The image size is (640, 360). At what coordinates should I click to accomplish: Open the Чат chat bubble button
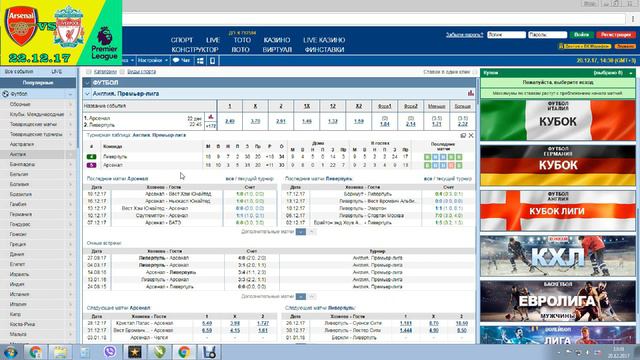(x=182, y=60)
